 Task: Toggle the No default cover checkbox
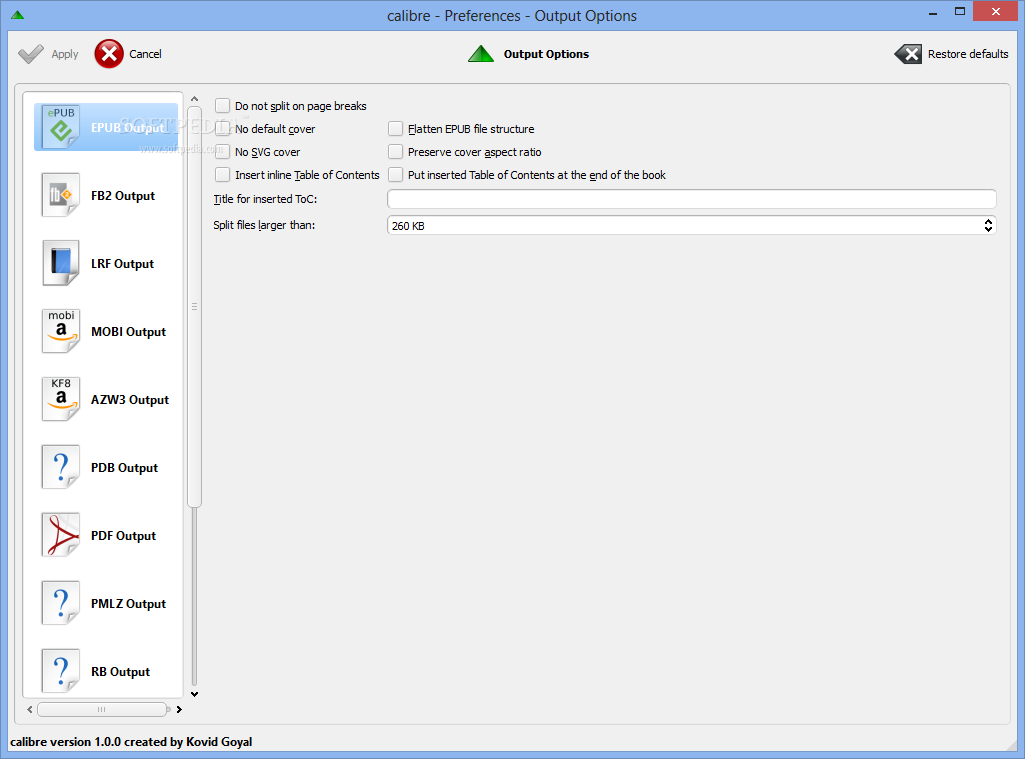click(223, 129)
